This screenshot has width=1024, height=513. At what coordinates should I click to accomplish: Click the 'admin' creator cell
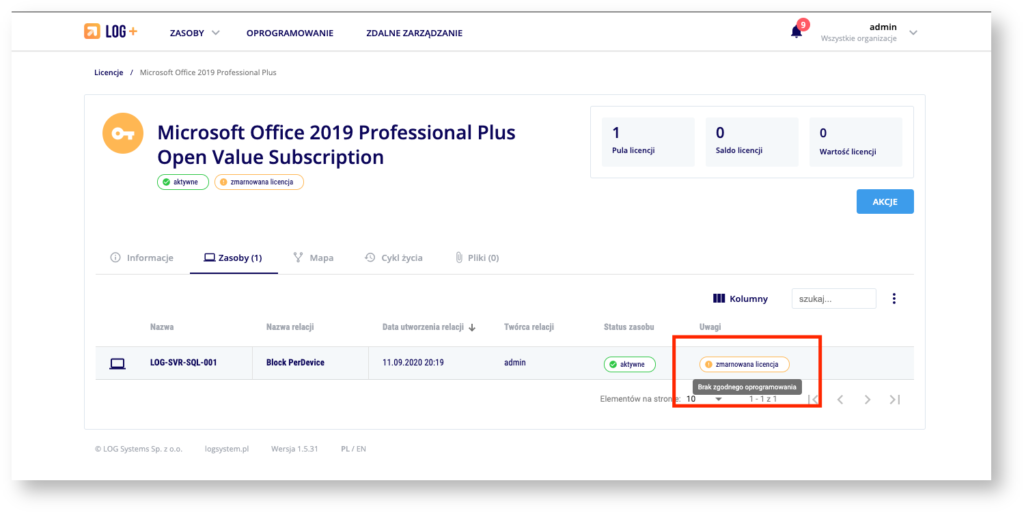pos(515,363)
